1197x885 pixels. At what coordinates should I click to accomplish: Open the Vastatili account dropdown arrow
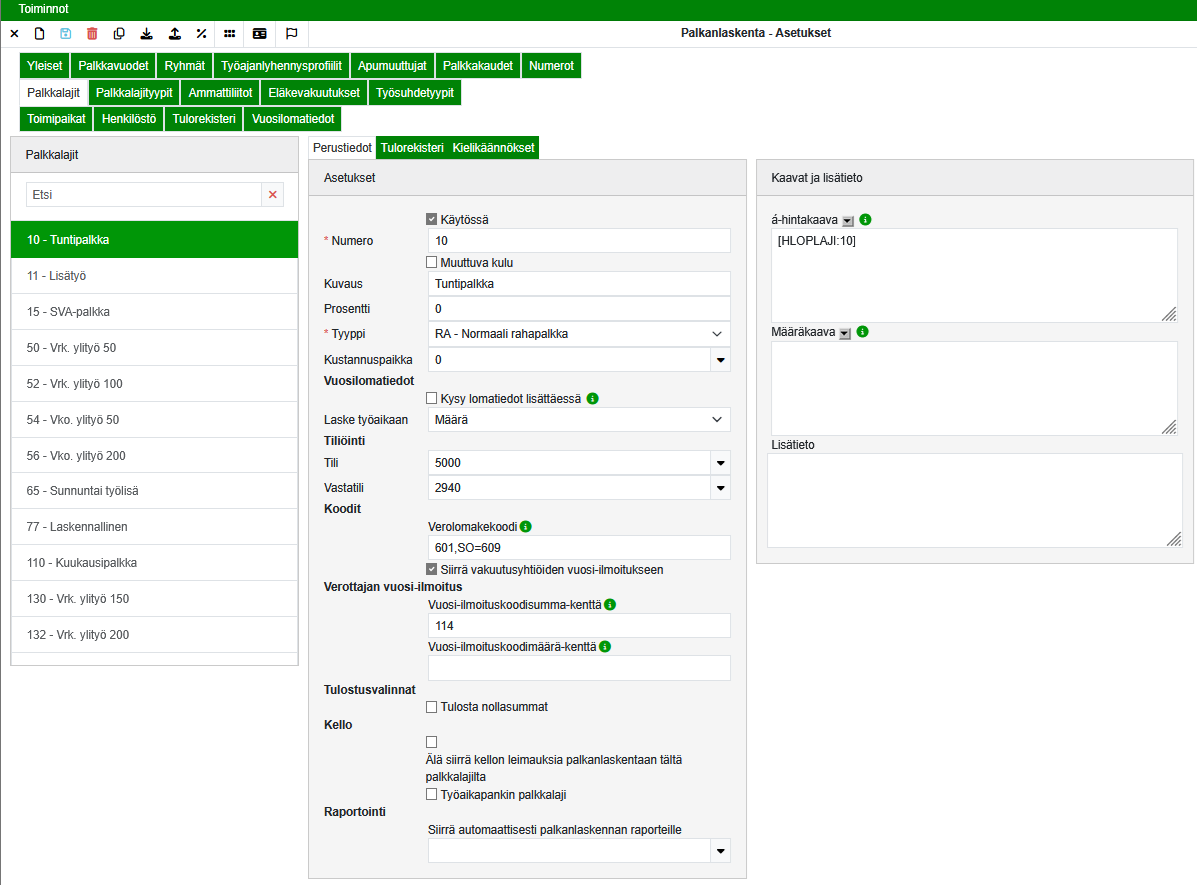(719, 488)
